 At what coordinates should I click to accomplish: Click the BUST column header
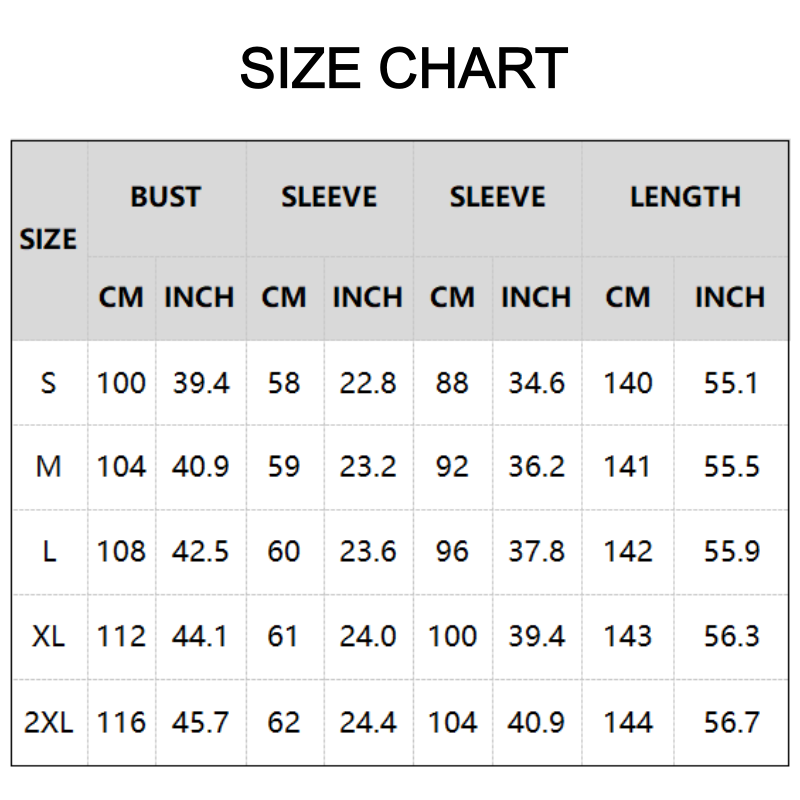165,197
